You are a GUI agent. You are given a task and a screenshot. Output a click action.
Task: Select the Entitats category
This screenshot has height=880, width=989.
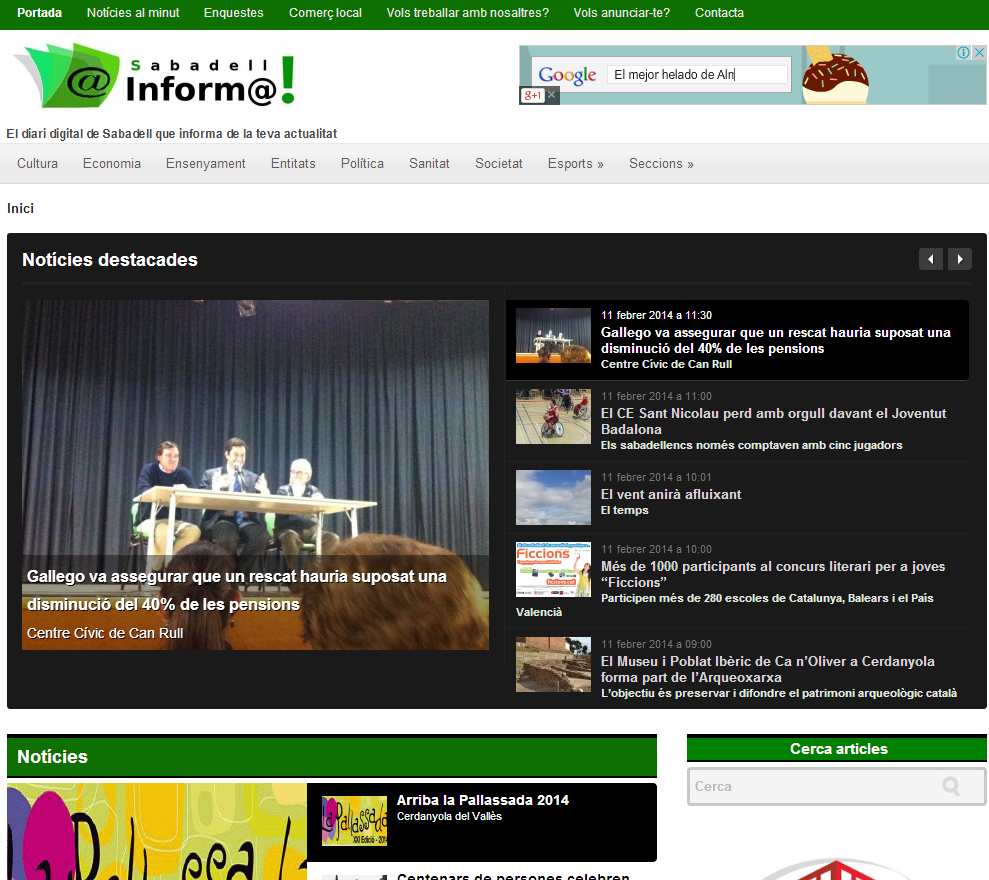[293, 163]
